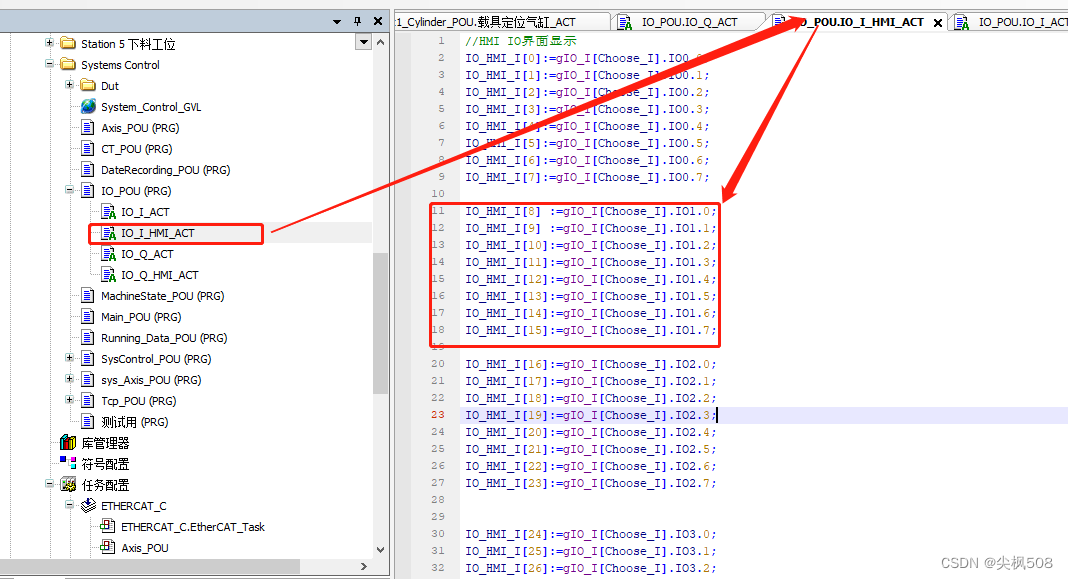1068x579 pixels.
Task: Click the 库管理器 library manager icon
Action: [x=67, y=443]
